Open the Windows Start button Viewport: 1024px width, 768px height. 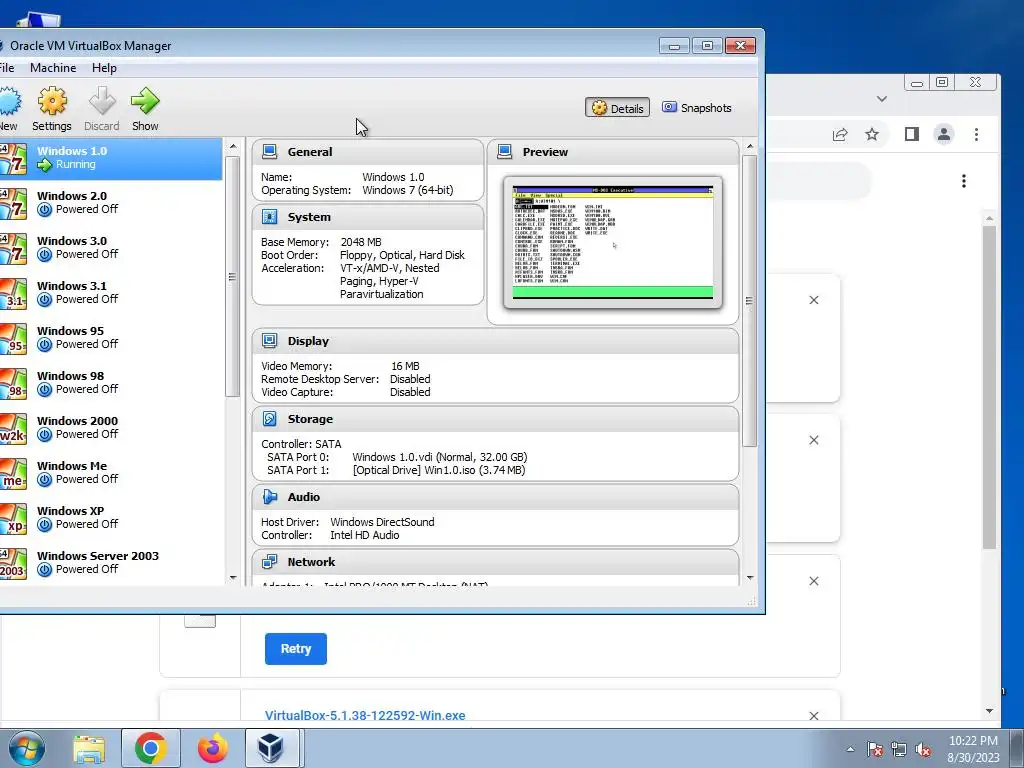pyautogui.click(x=27, y=748)
